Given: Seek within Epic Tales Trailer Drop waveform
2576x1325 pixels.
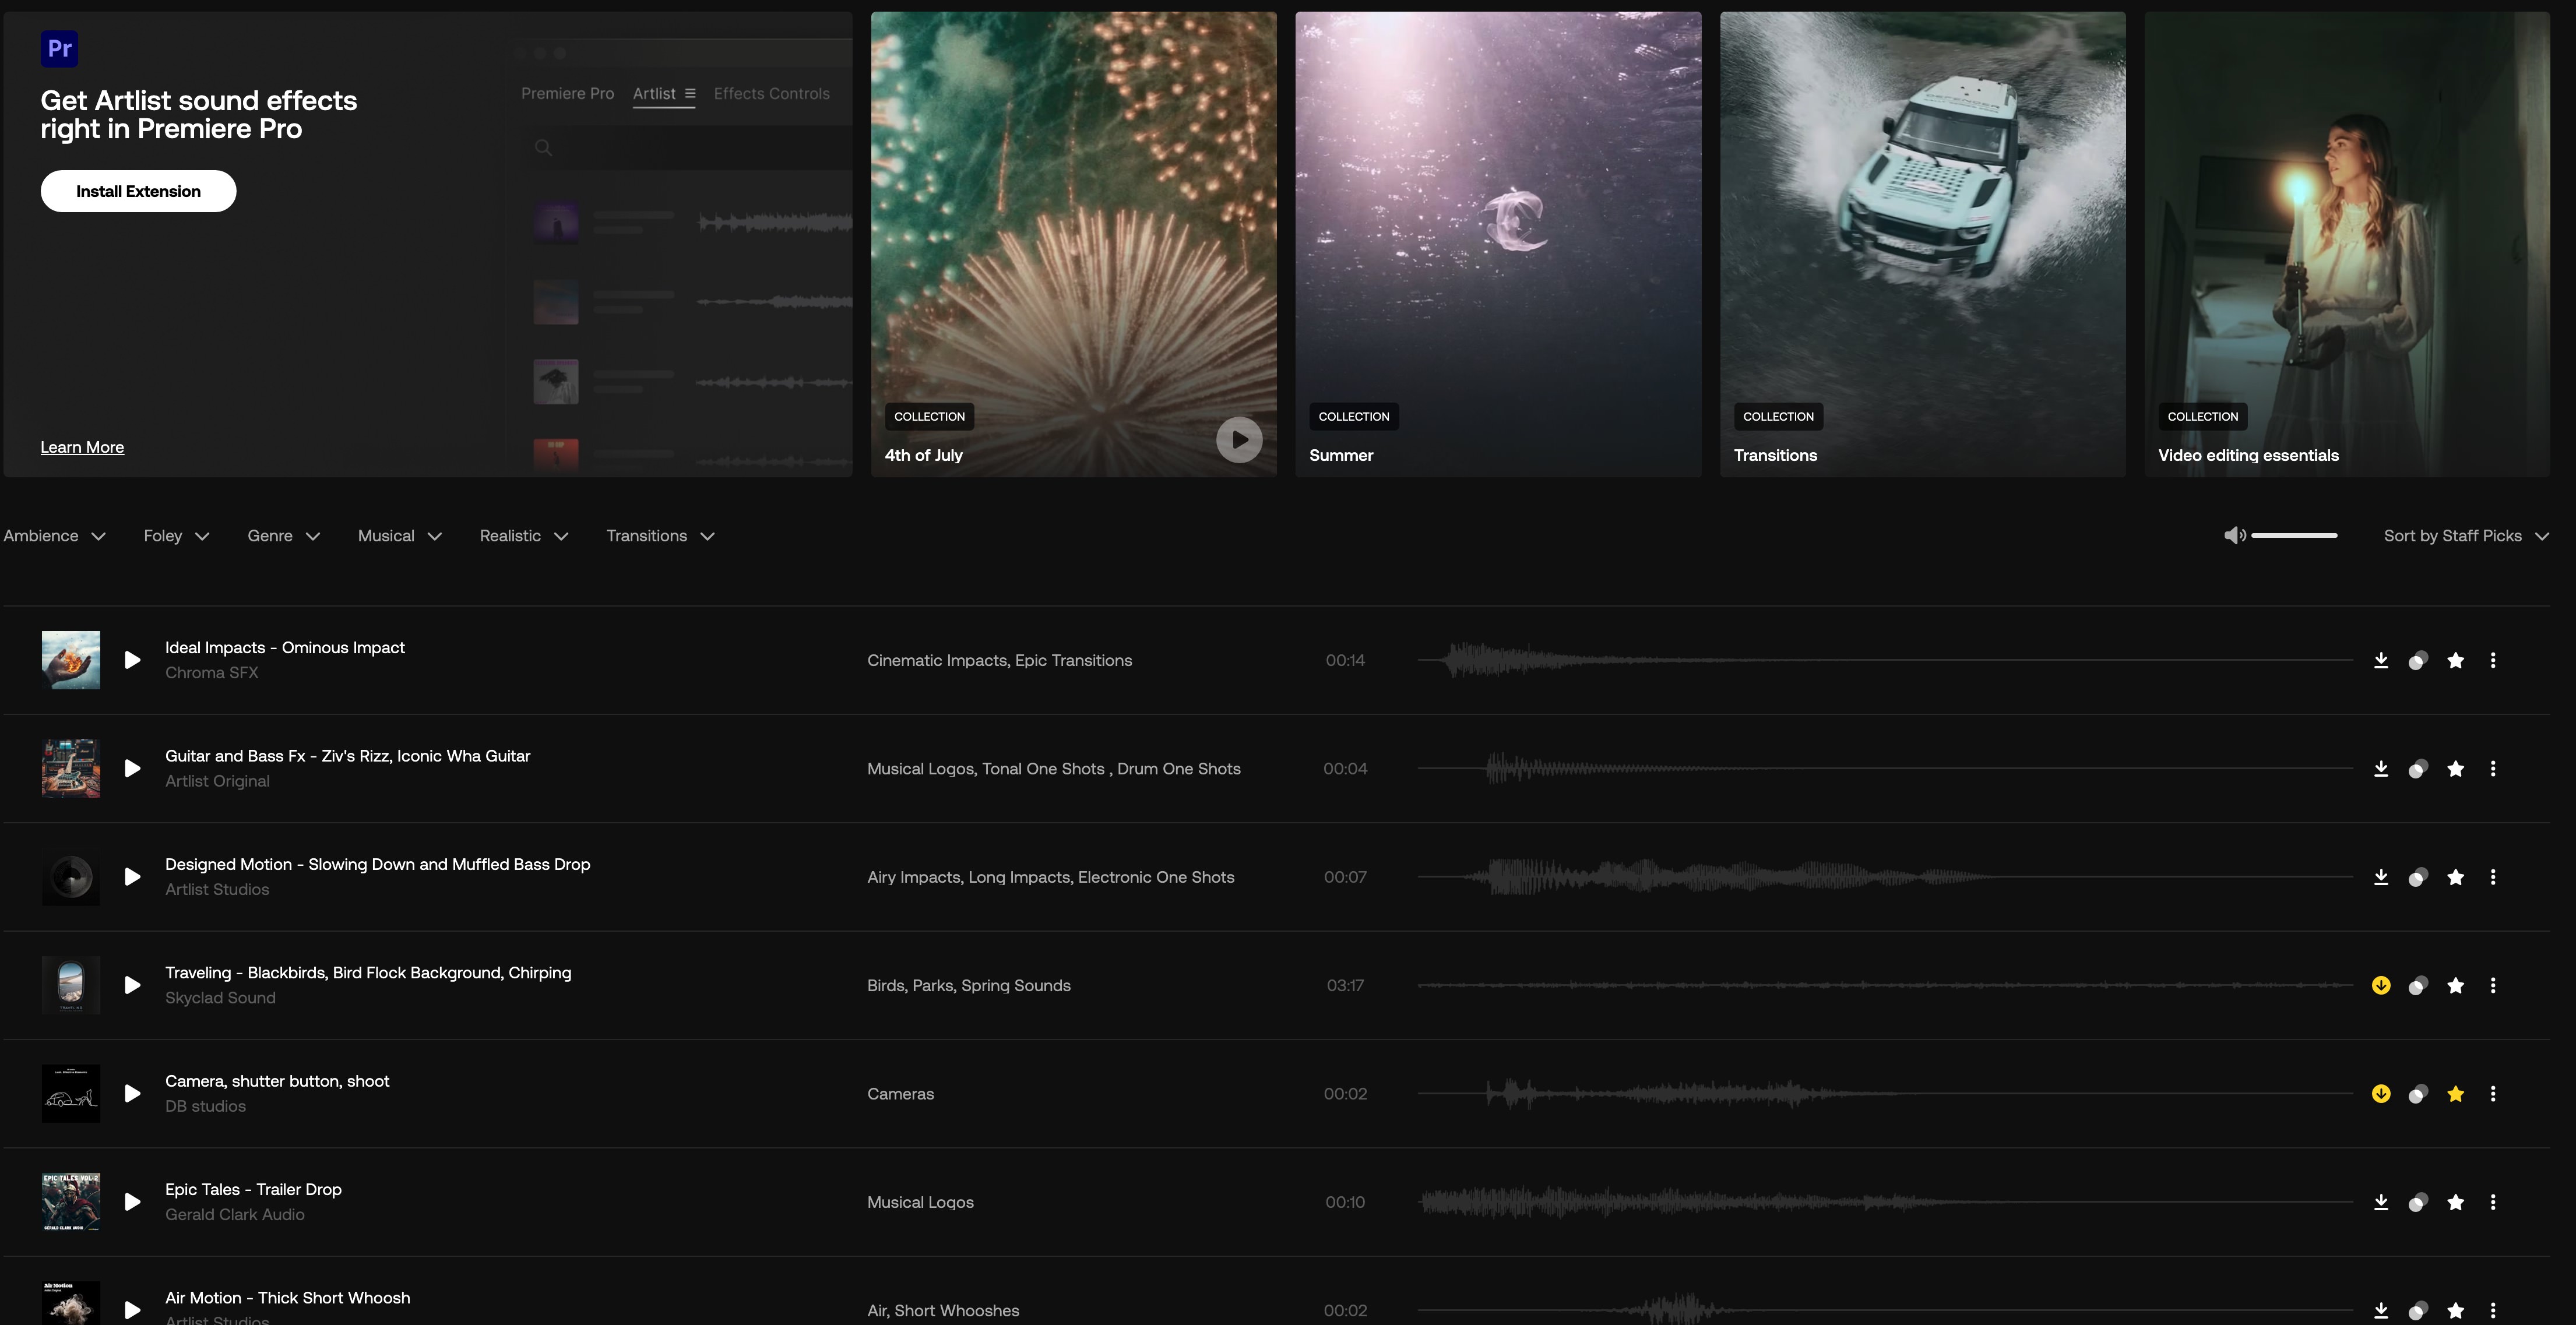Looking at the screenshot, I should coord(1885,1202).
